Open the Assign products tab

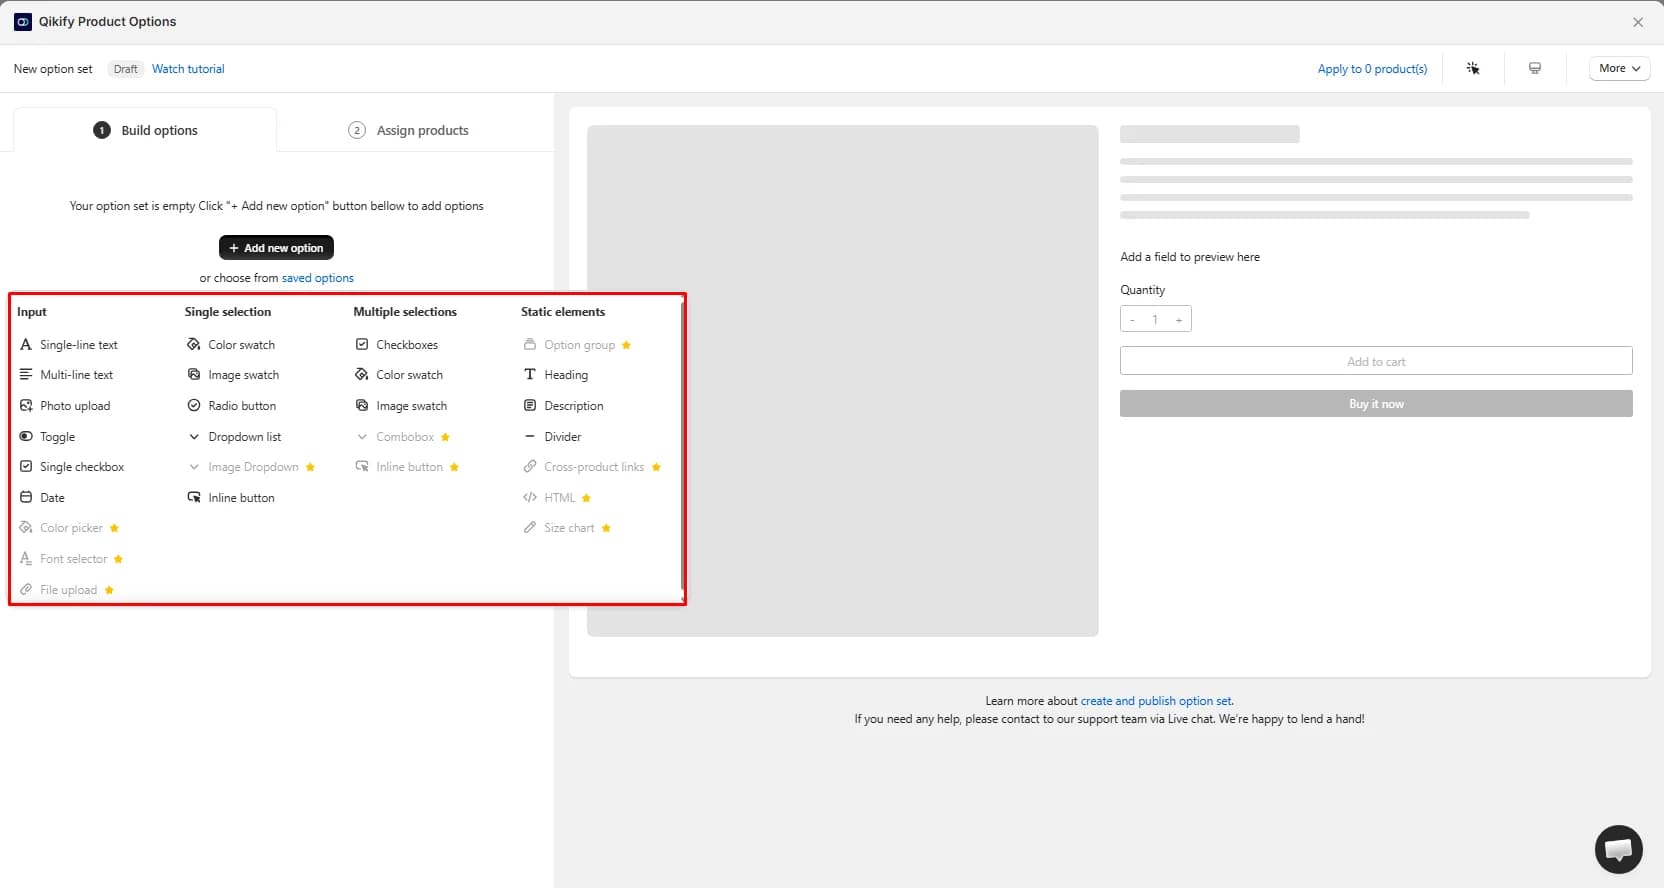[x=409, y=130]
